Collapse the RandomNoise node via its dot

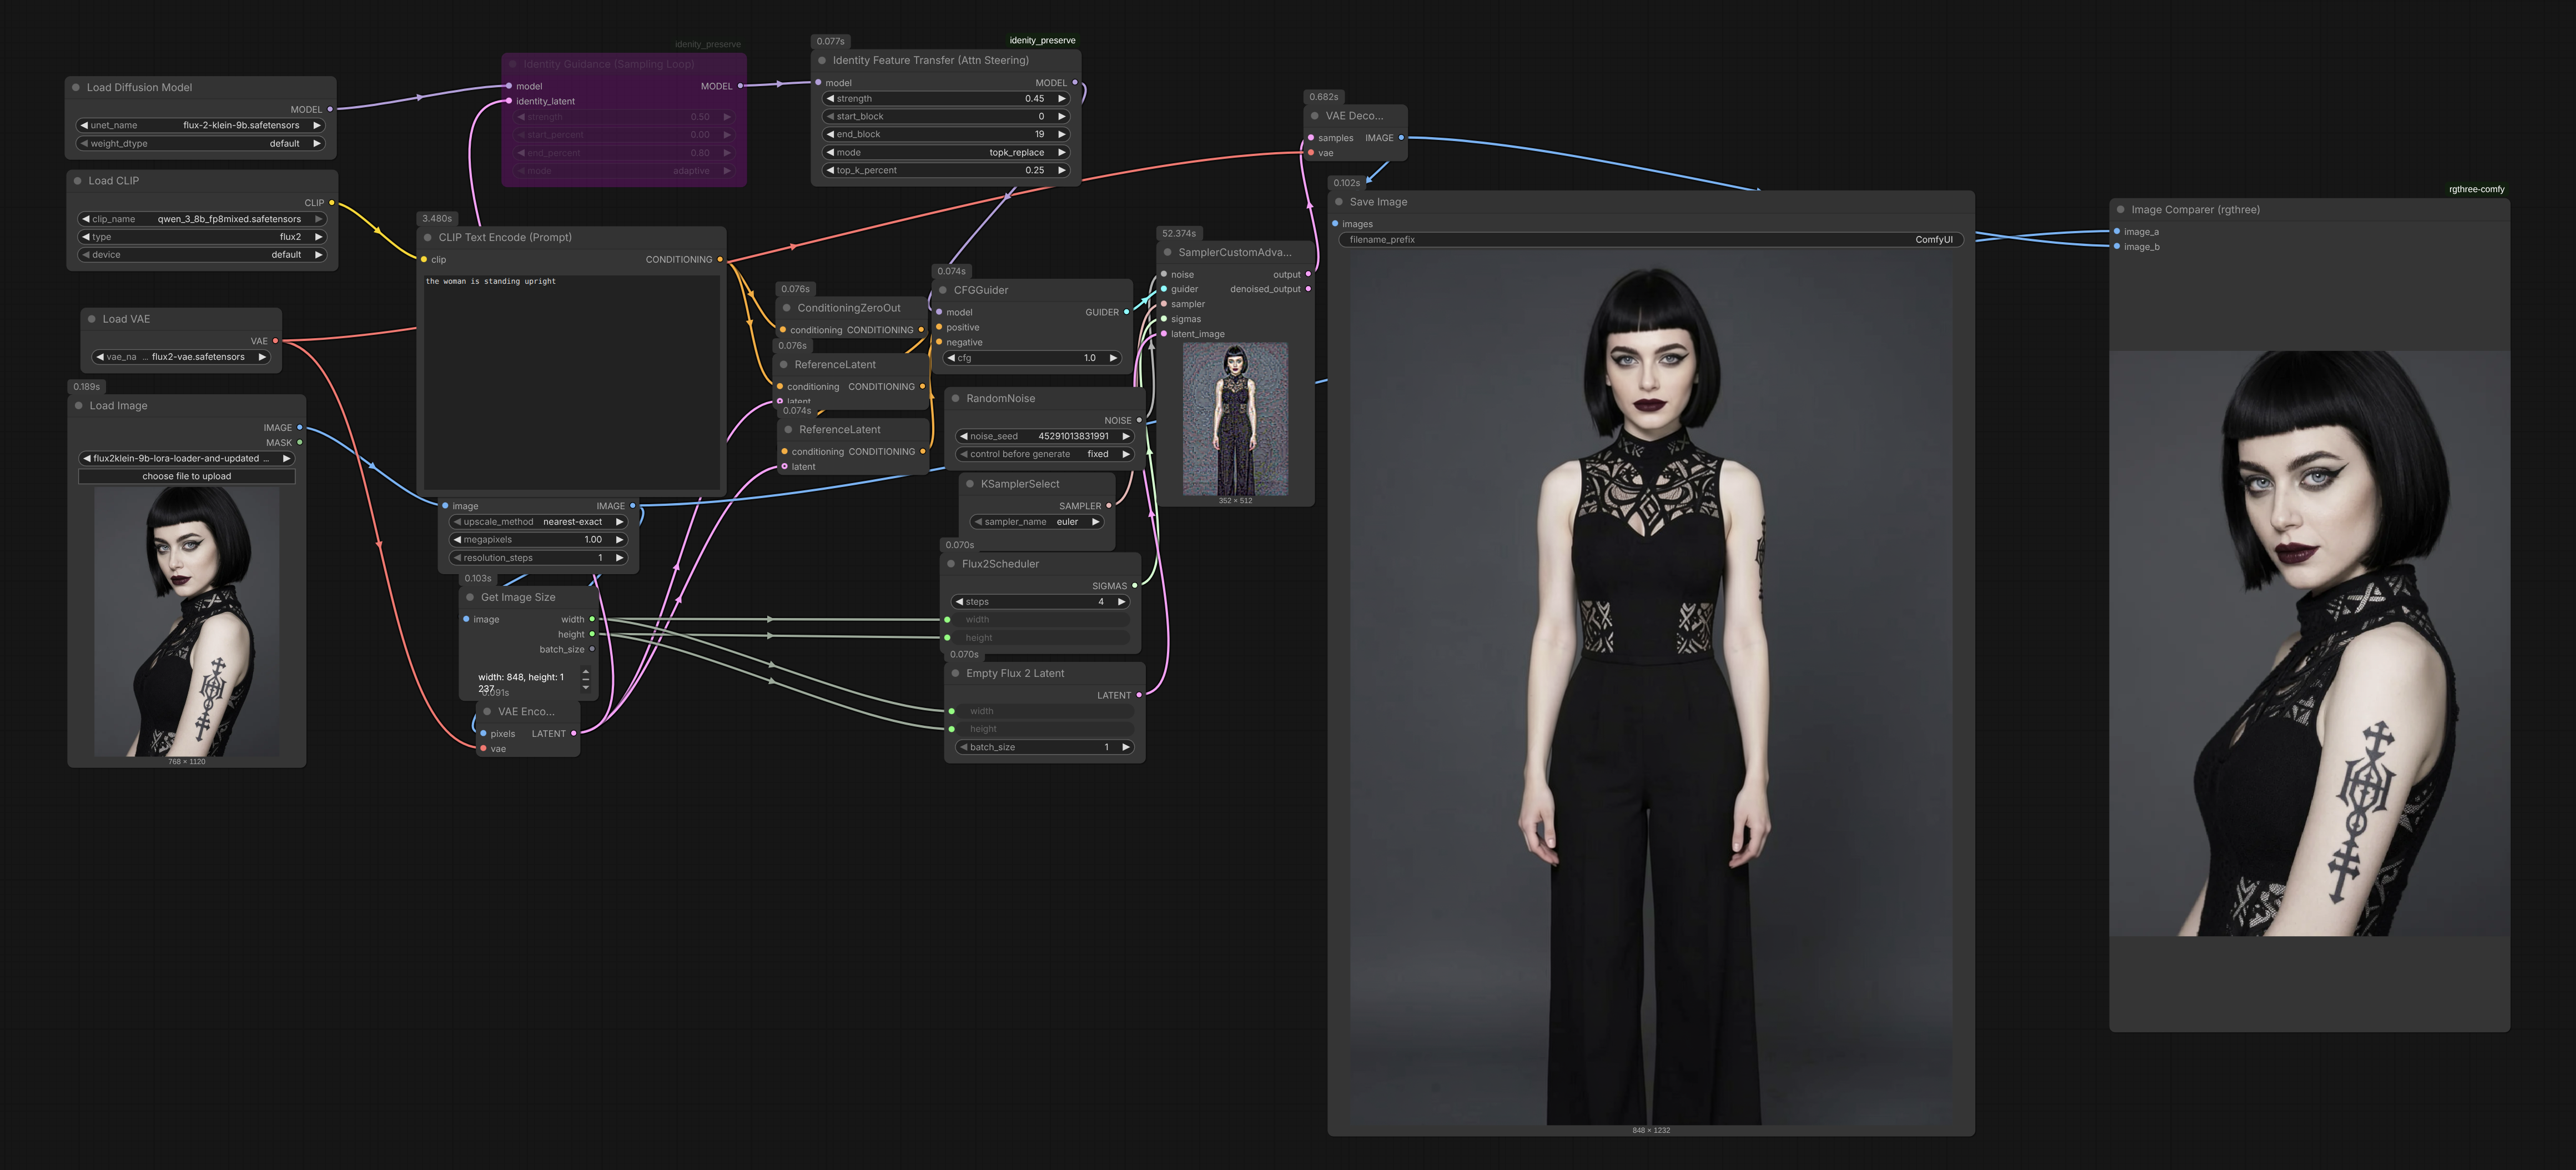pyautogui.click(x=956, y=399)
